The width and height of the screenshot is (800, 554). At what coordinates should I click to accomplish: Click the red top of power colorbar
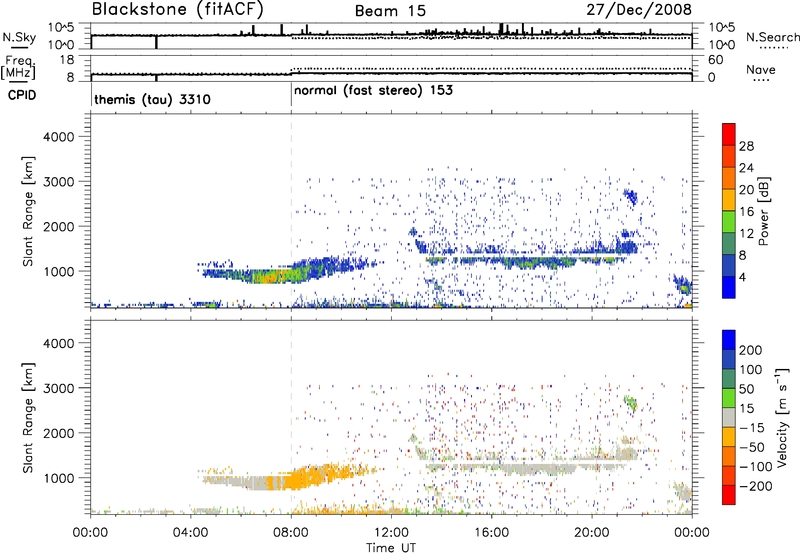pos(729,134)
